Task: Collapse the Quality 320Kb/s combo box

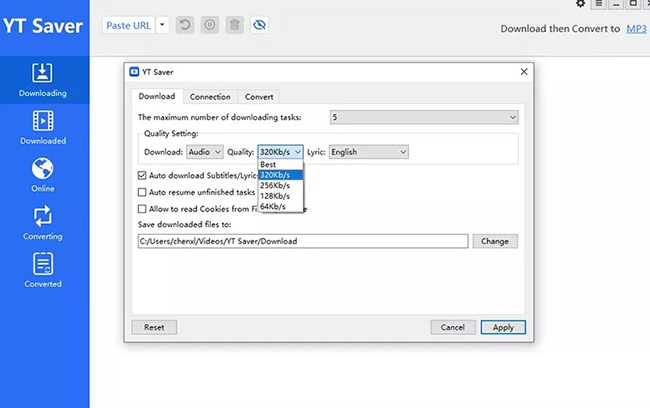Action: (x=280, y=152)
